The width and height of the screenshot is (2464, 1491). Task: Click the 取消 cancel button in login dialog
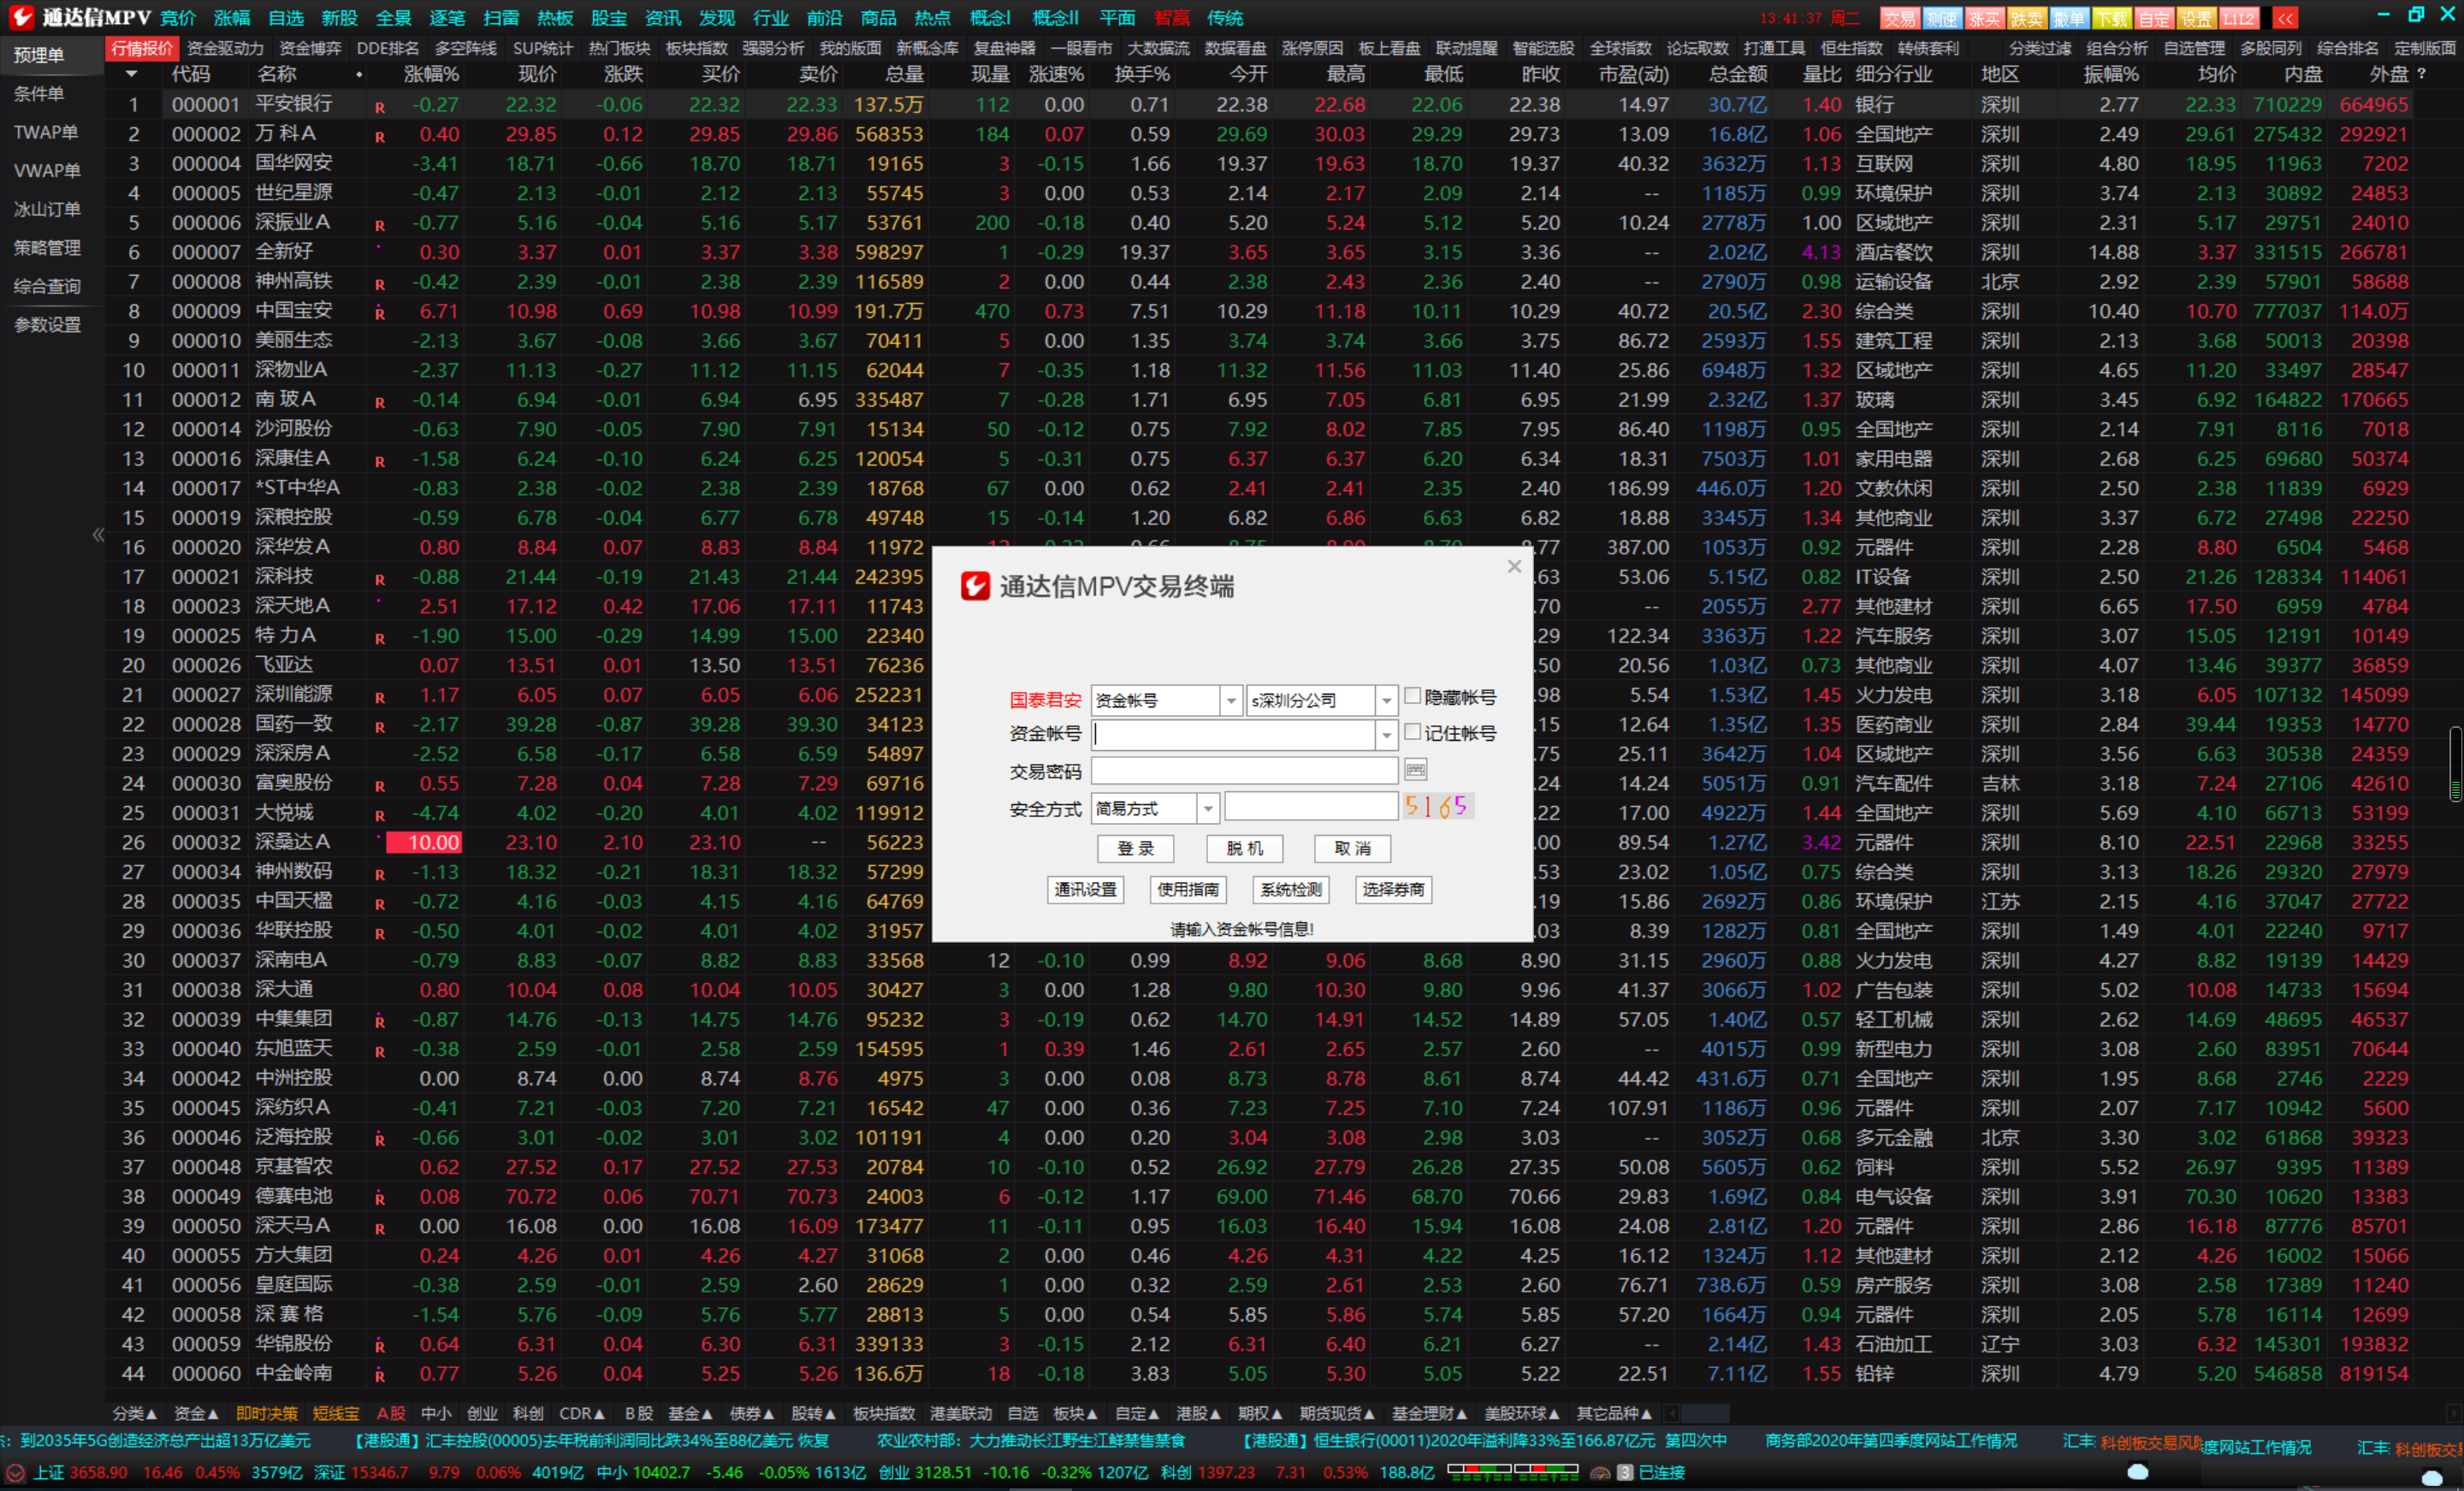point(1352,848)
